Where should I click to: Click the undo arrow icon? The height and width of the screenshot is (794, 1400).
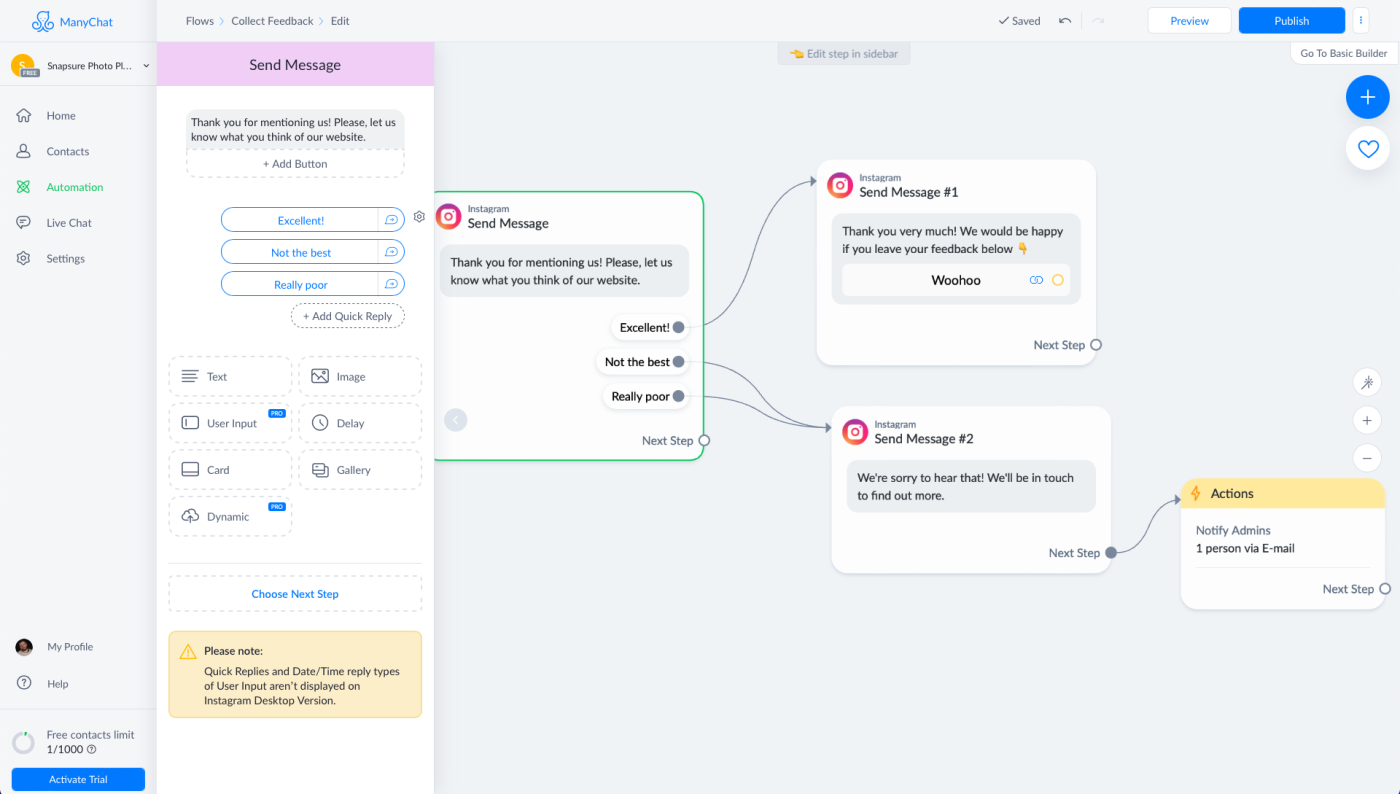[x=1065, y=20]
